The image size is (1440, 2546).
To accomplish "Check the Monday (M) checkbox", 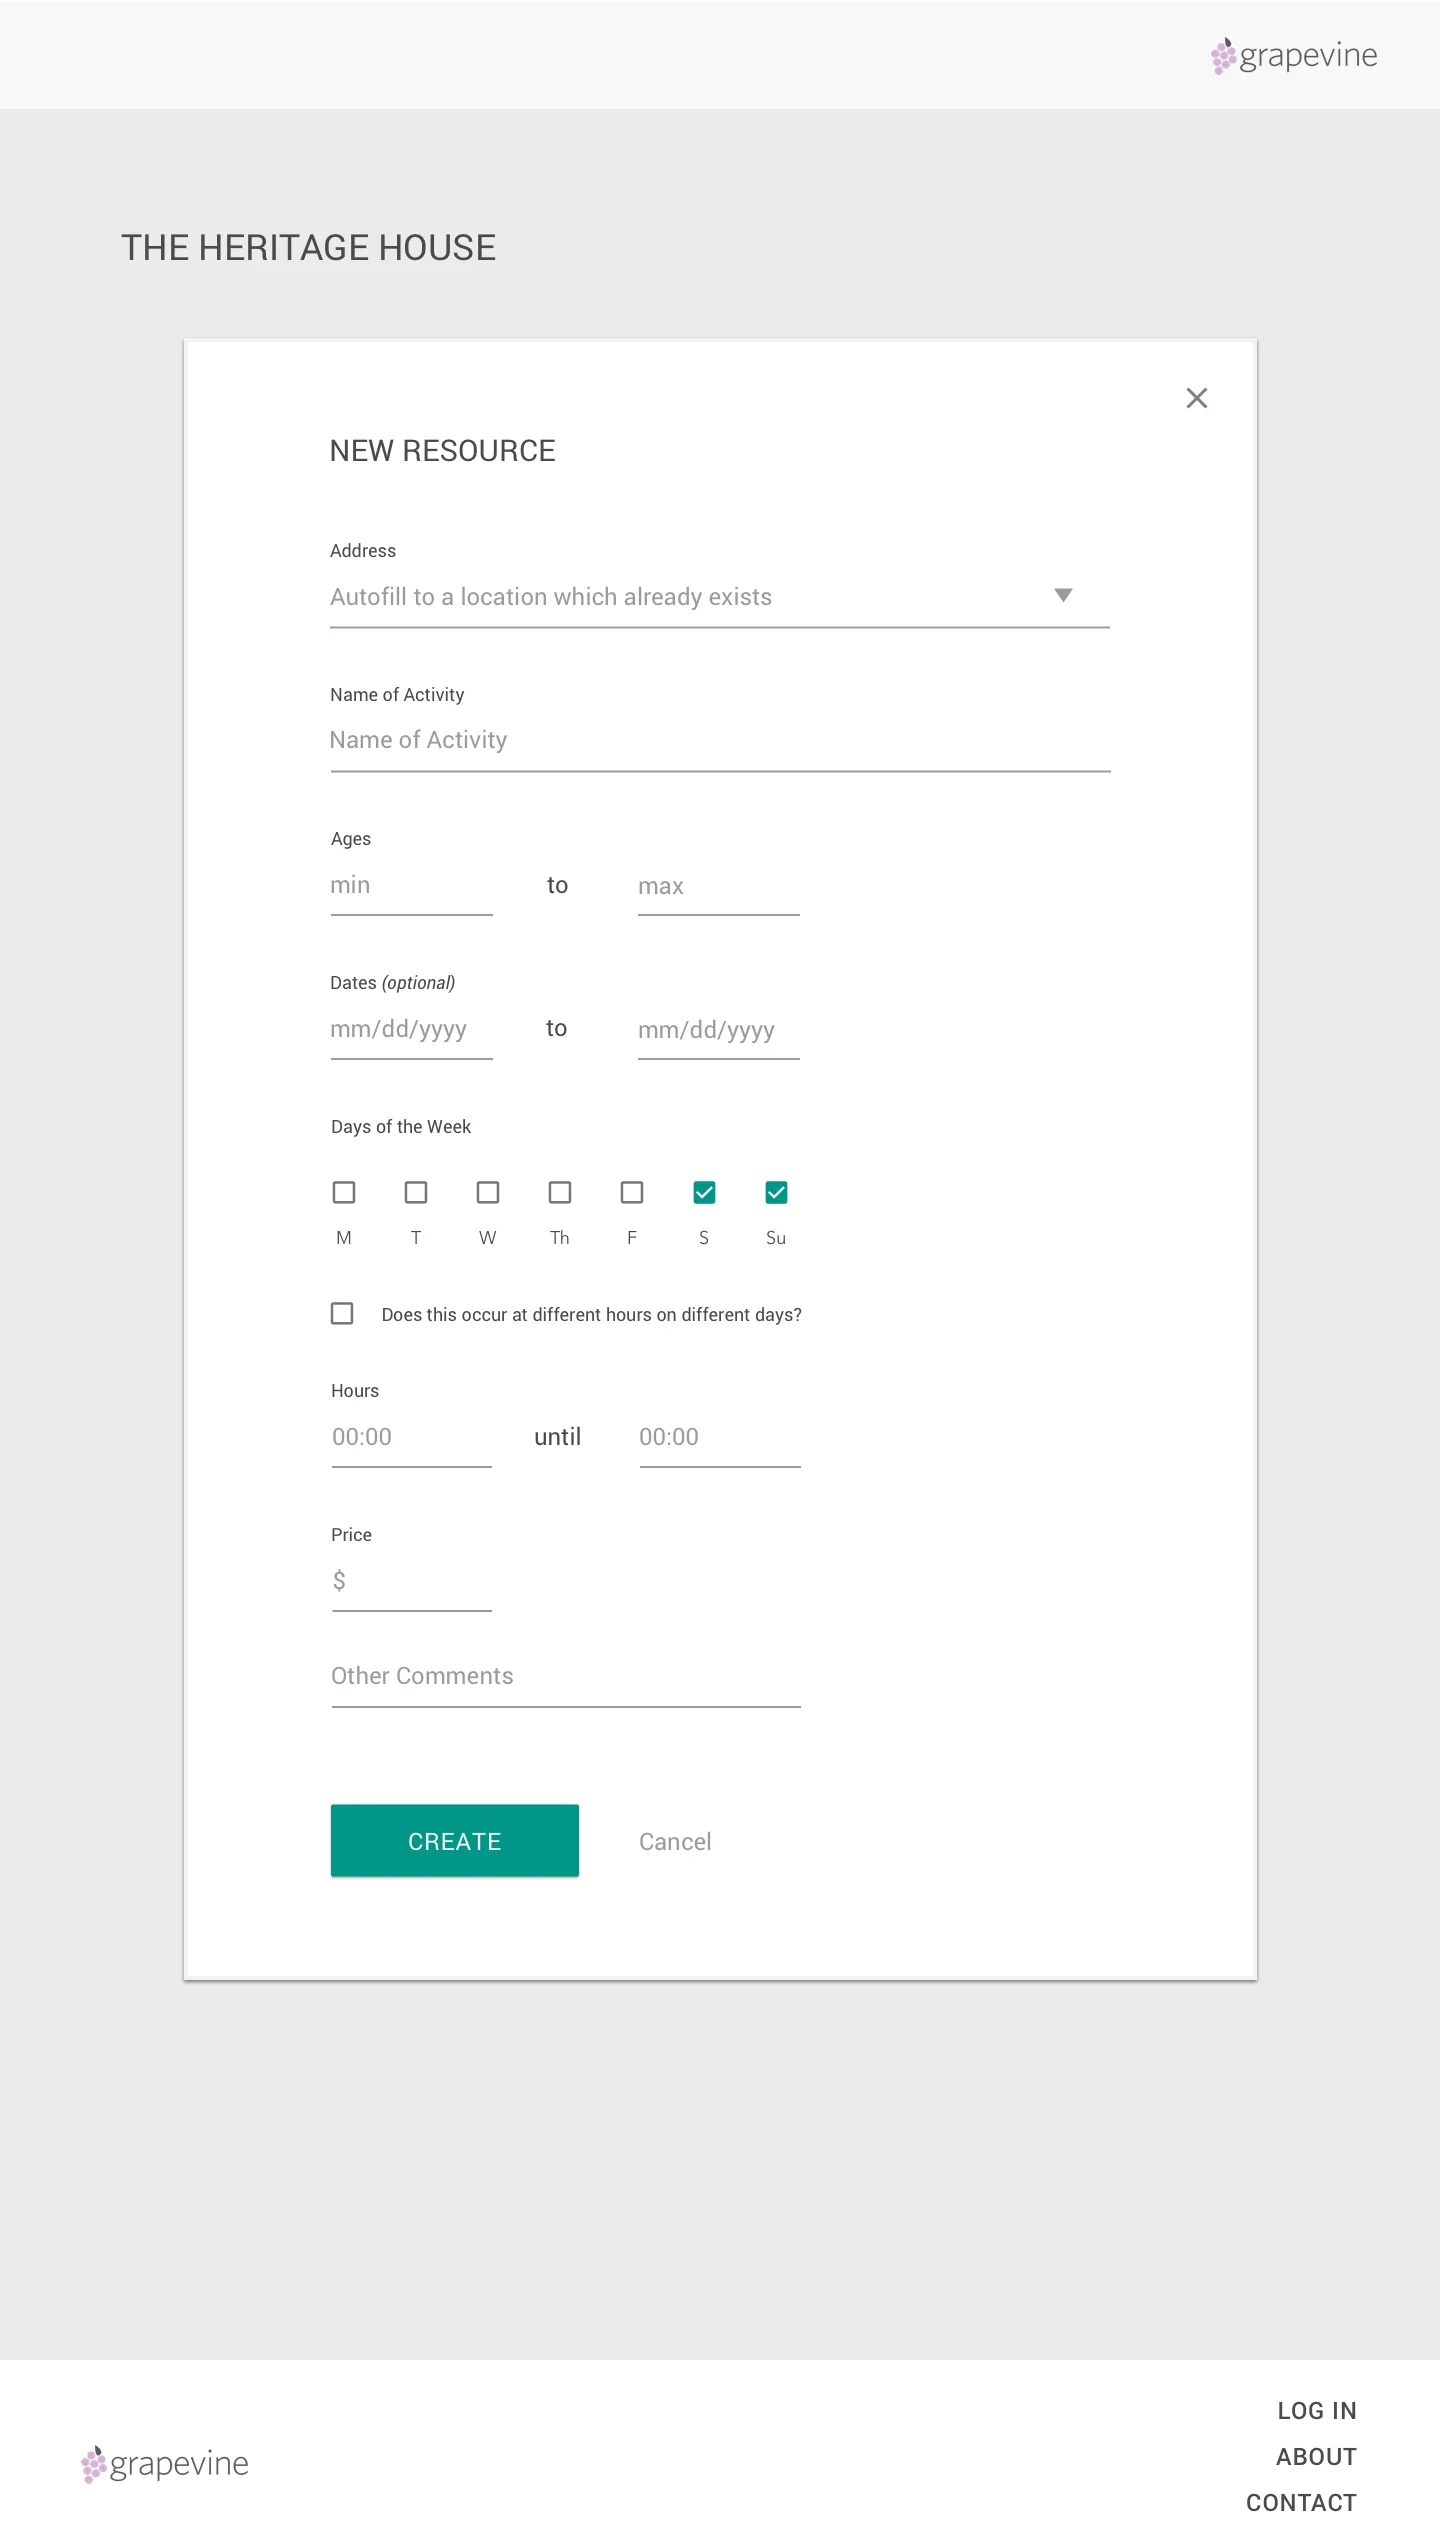I will (x=344, y=1192).
